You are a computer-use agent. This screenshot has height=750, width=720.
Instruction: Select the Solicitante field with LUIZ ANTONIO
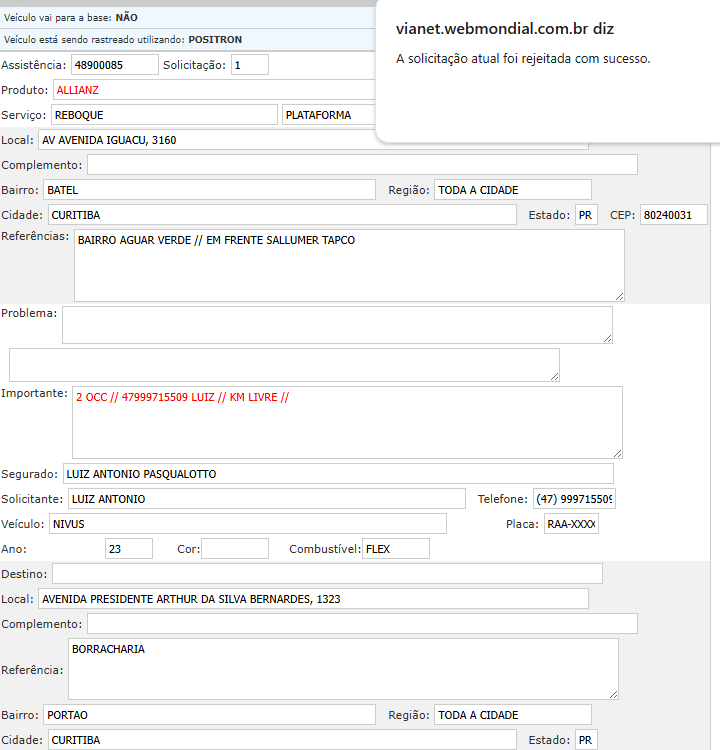(266, 499)
